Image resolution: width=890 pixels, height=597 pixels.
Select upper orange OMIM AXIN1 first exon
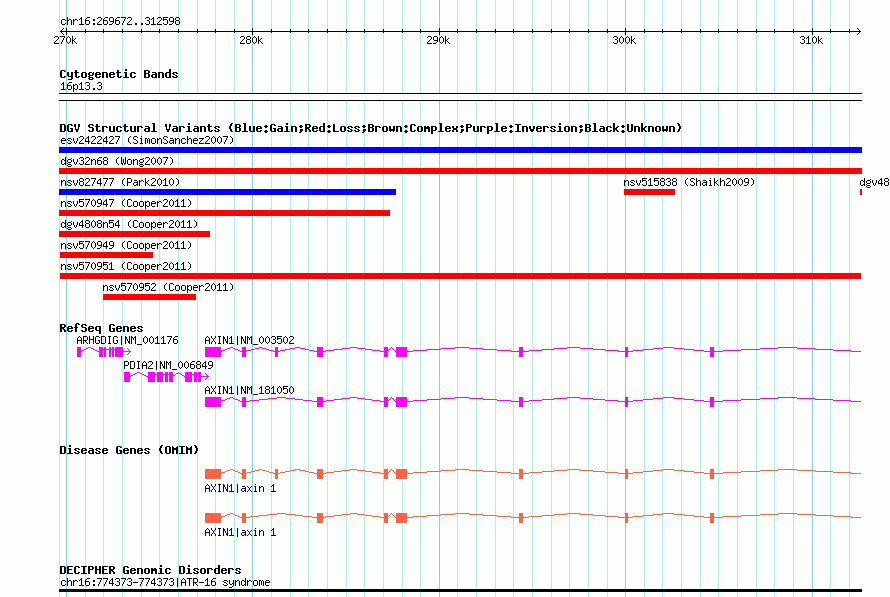(213, 474)
